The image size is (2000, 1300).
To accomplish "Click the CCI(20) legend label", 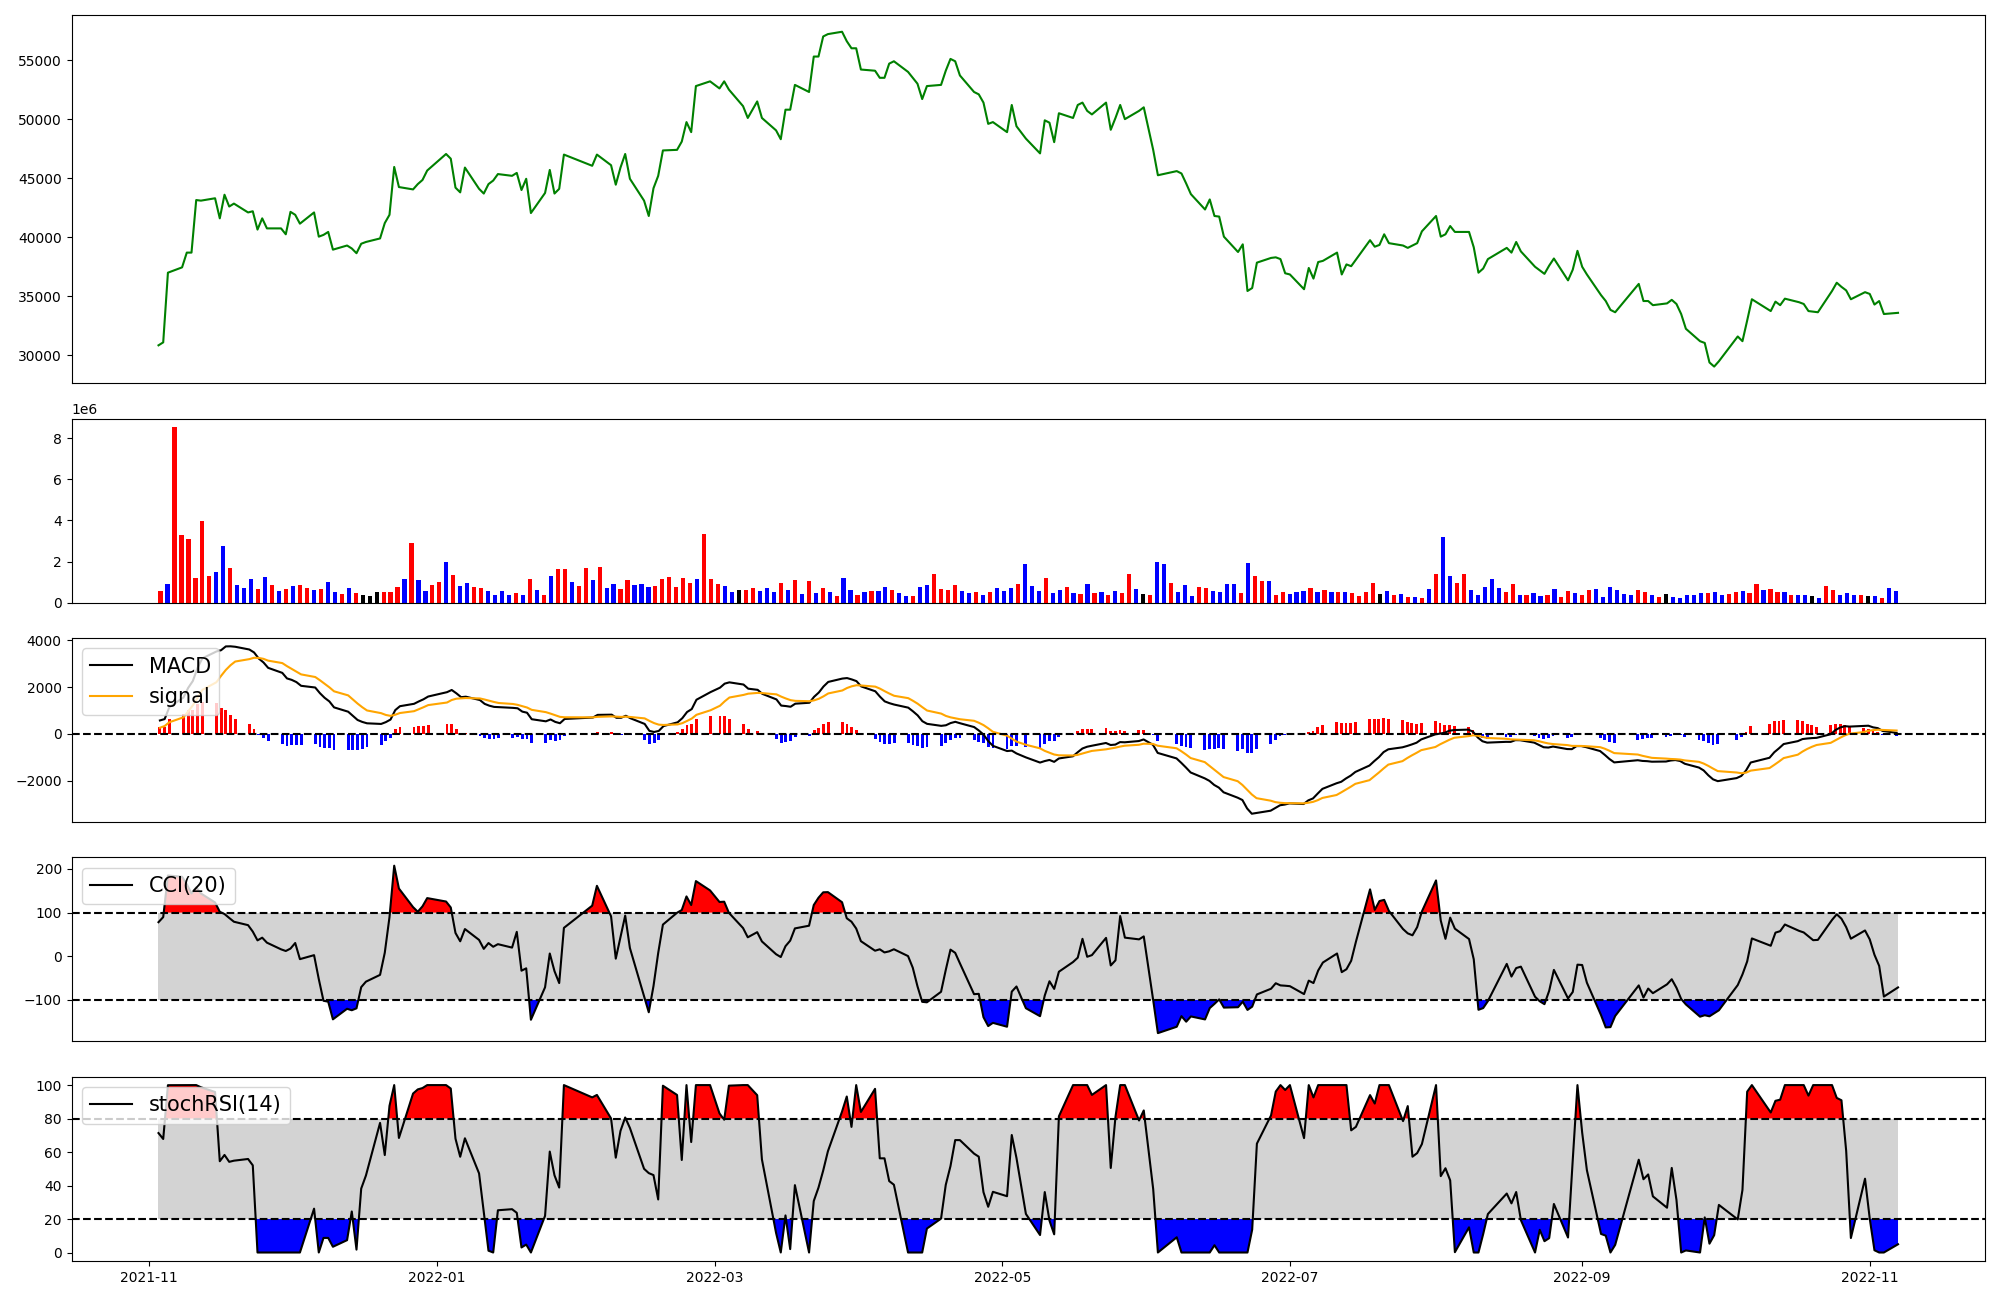I will point(187,885).
